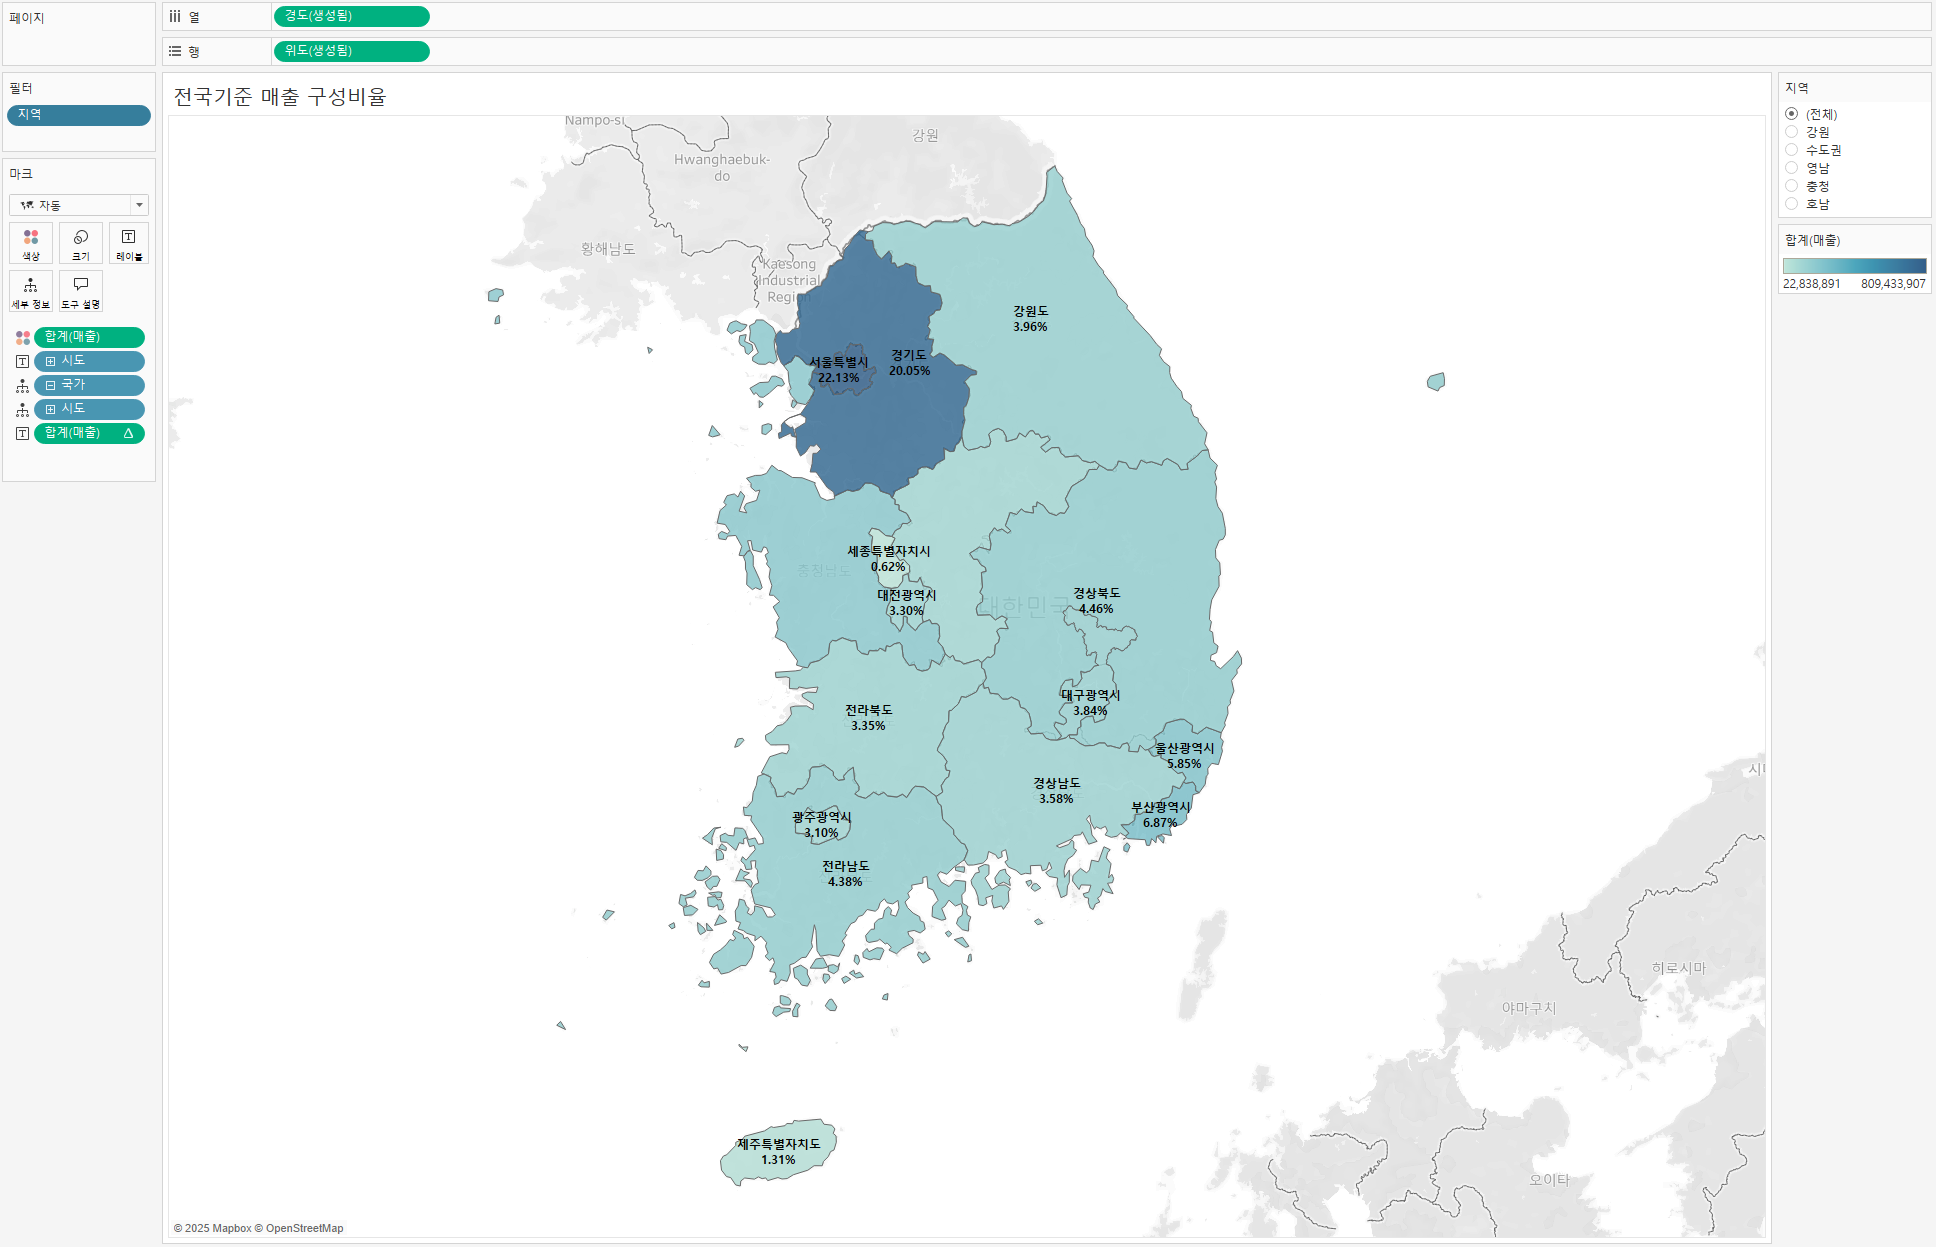The image size is (1936, 1247).
Task: Click the detail icon beside the 국가 pill
Action: 22,386
